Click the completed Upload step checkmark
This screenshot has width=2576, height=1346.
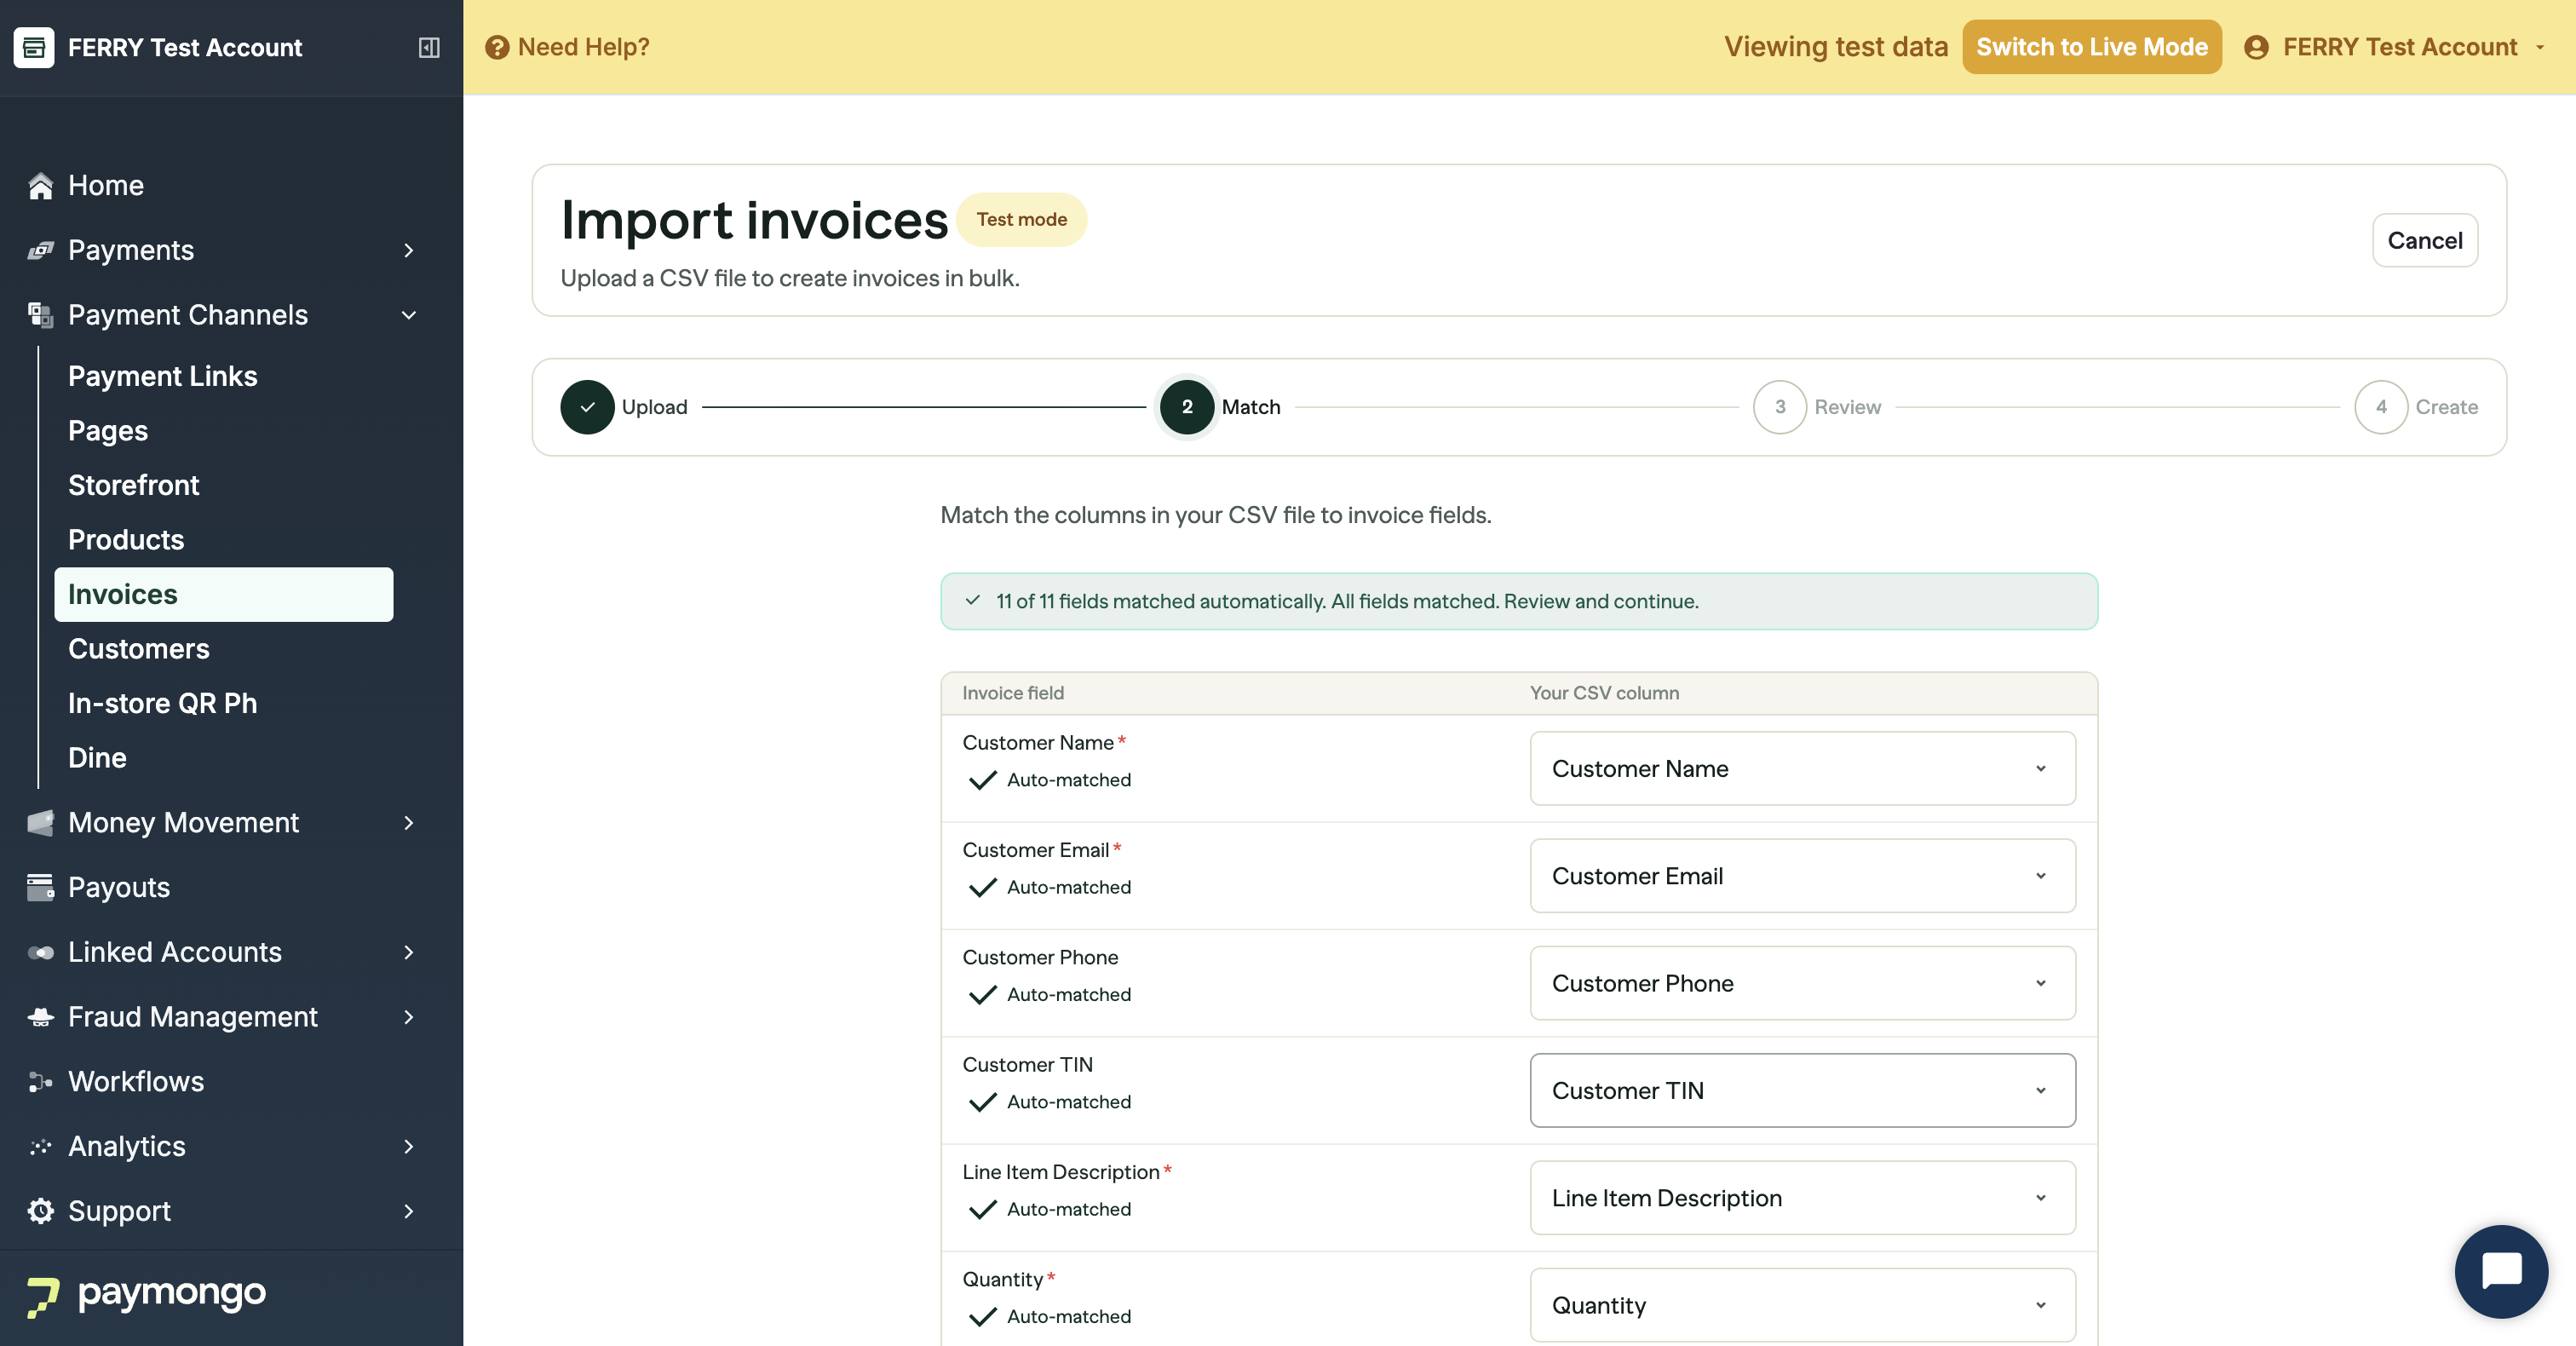587,407
